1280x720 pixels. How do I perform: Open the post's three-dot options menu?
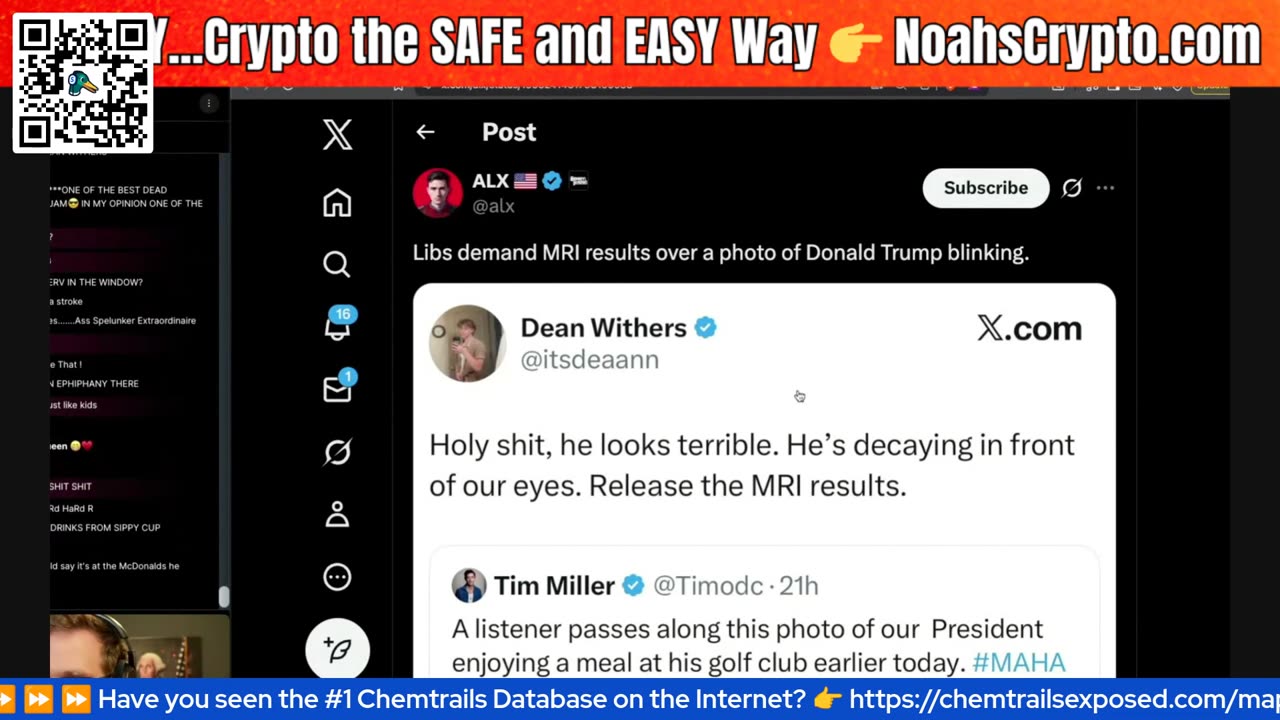[x=1105, y=188]
